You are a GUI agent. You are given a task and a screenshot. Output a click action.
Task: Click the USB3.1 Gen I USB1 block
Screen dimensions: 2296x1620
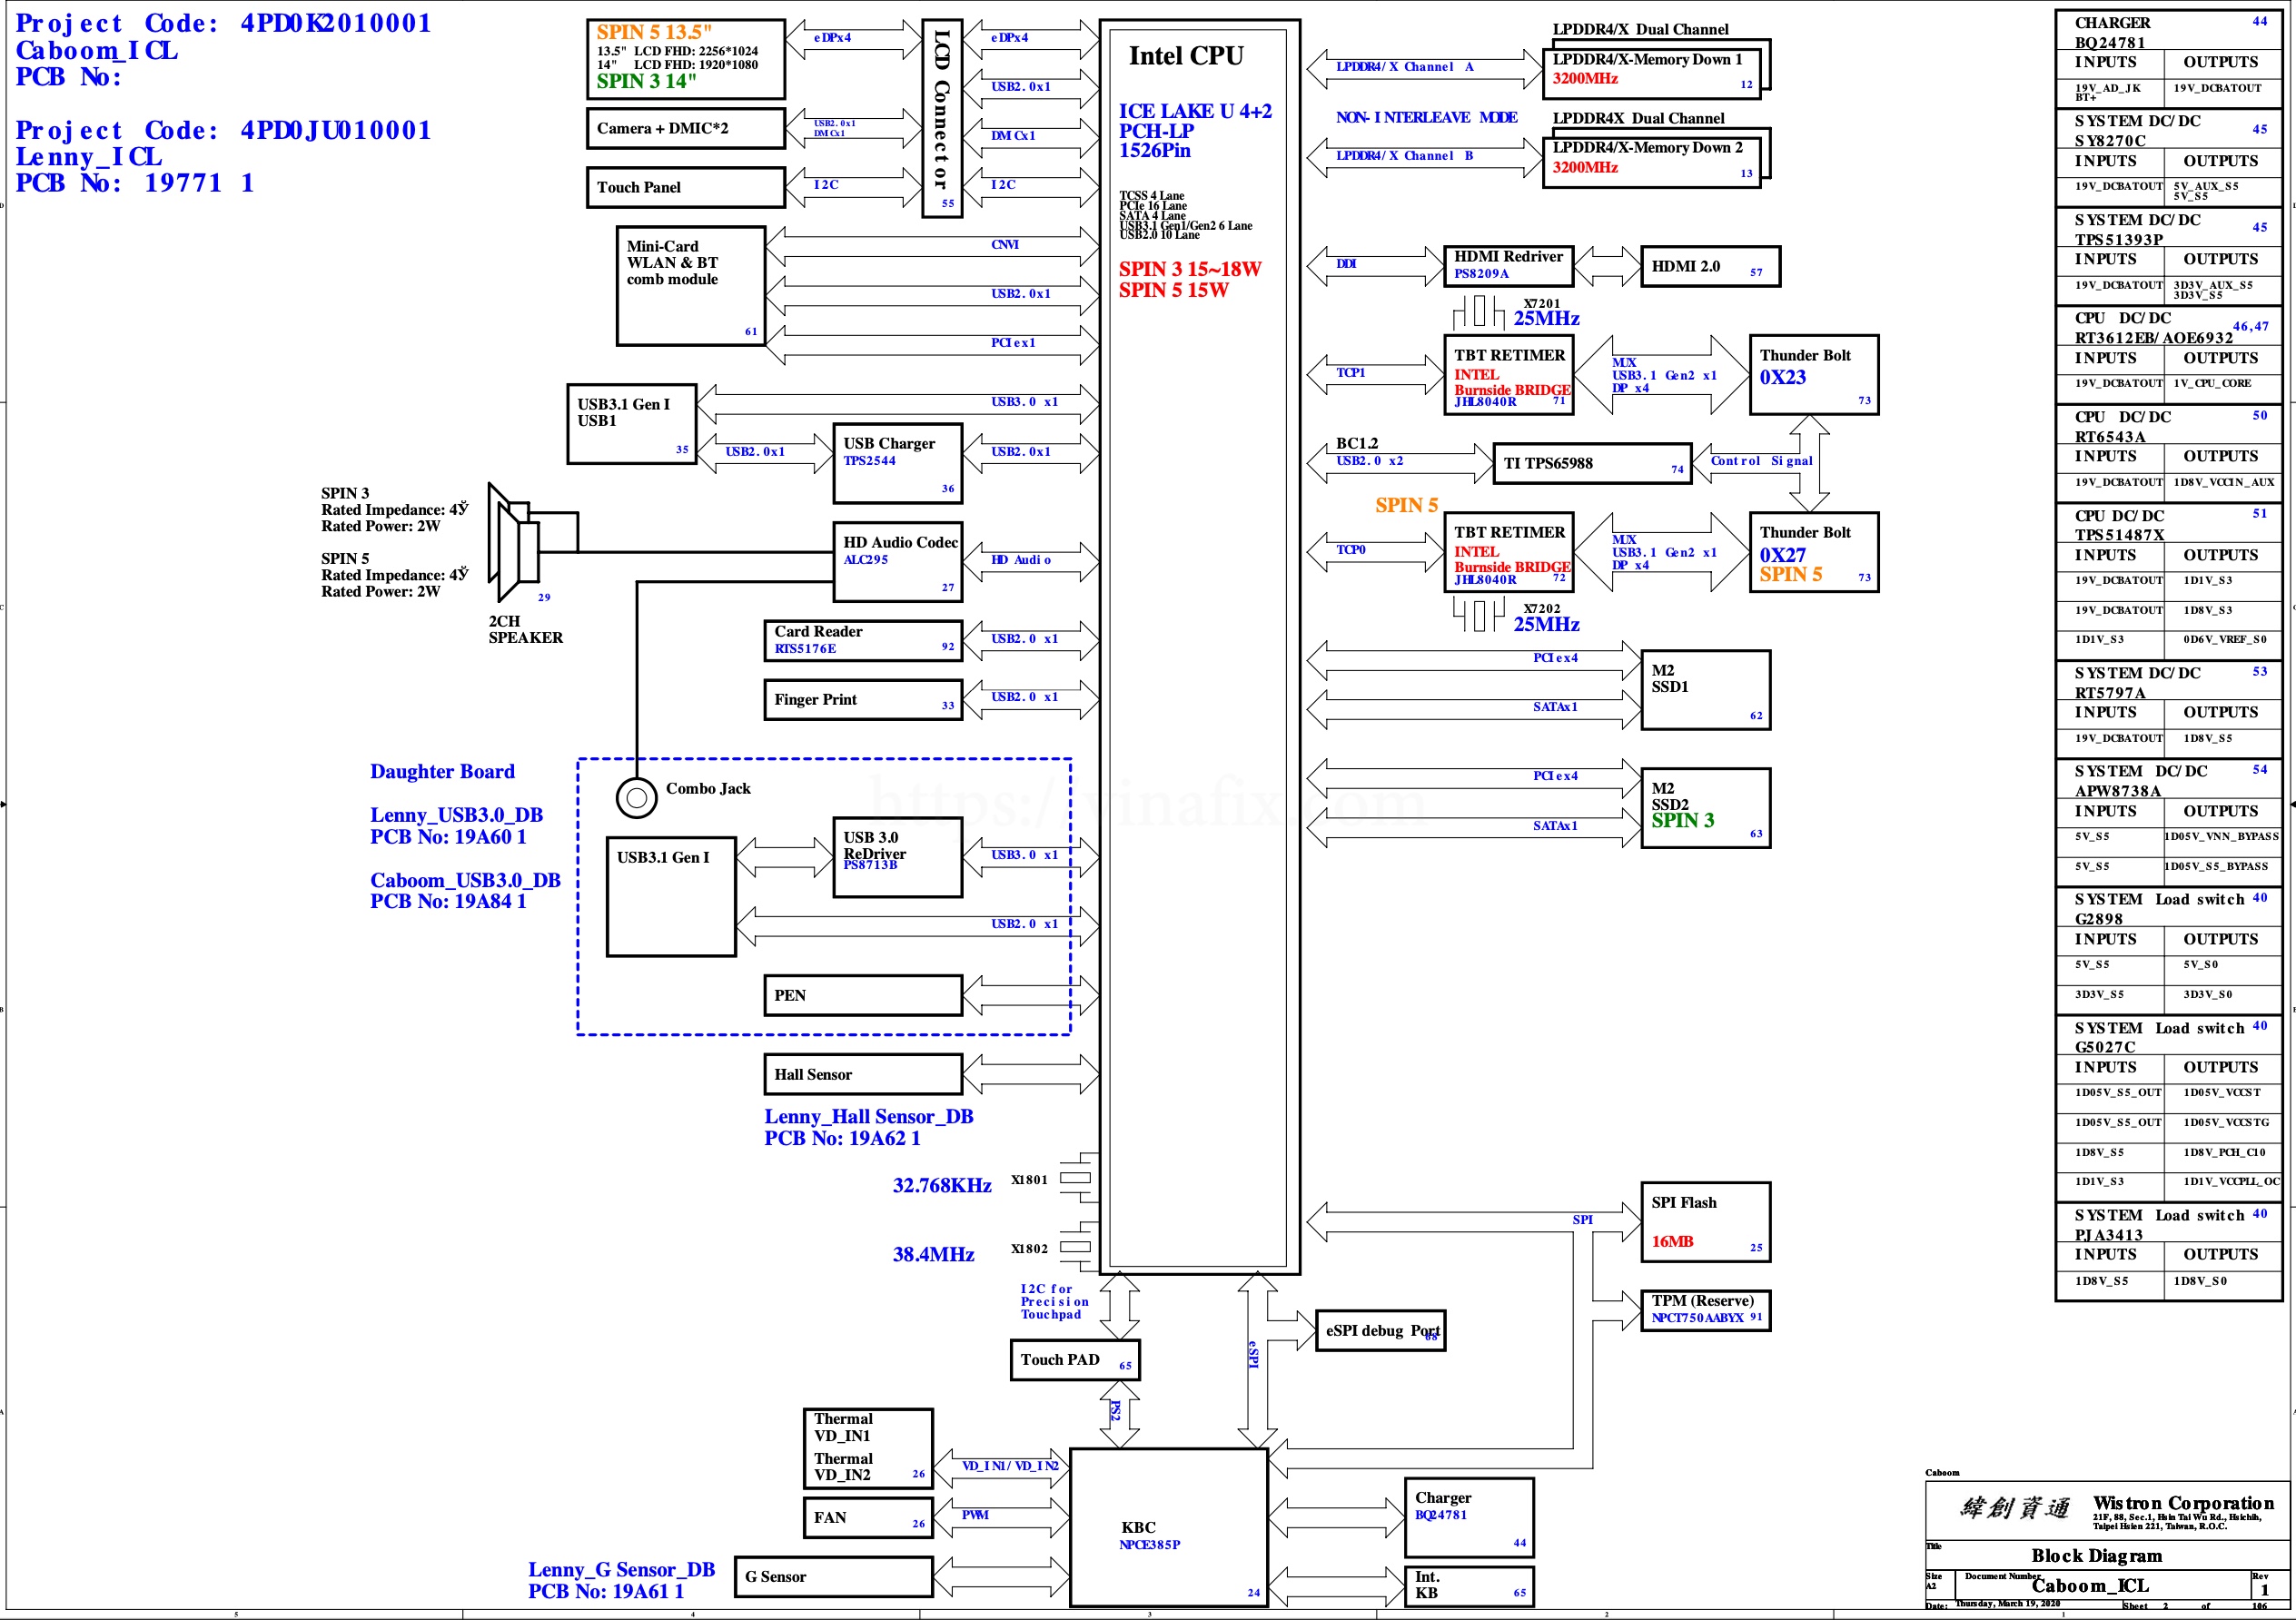pyautogui.click(x=631, y=424)
